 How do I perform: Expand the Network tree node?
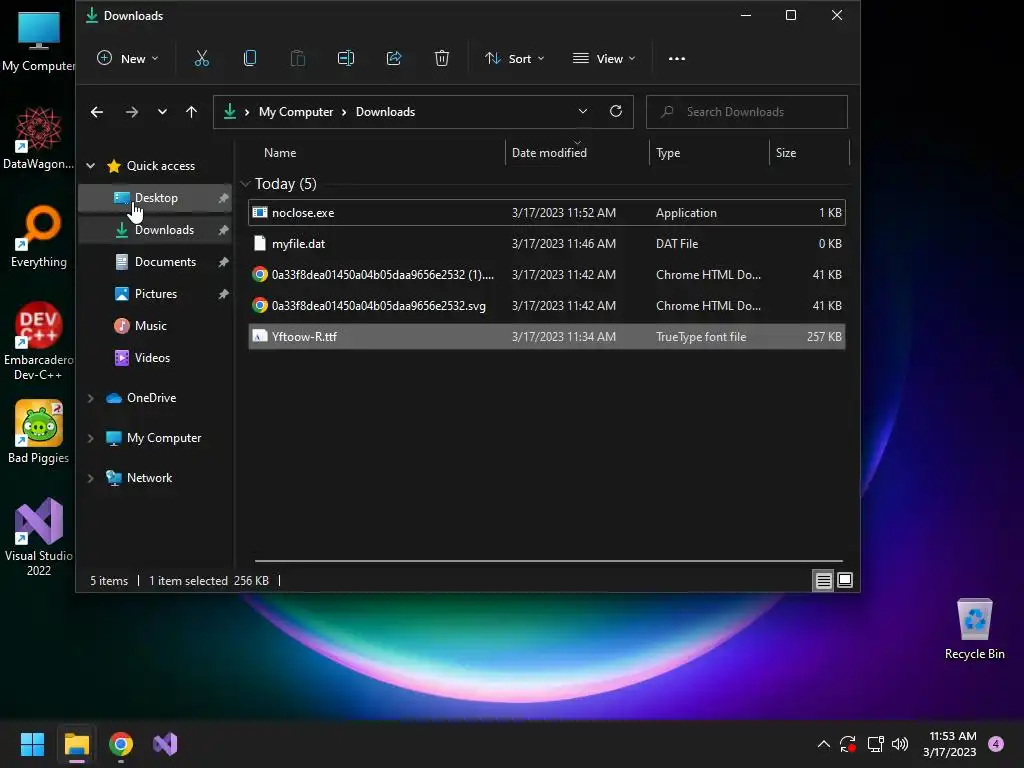91,478
